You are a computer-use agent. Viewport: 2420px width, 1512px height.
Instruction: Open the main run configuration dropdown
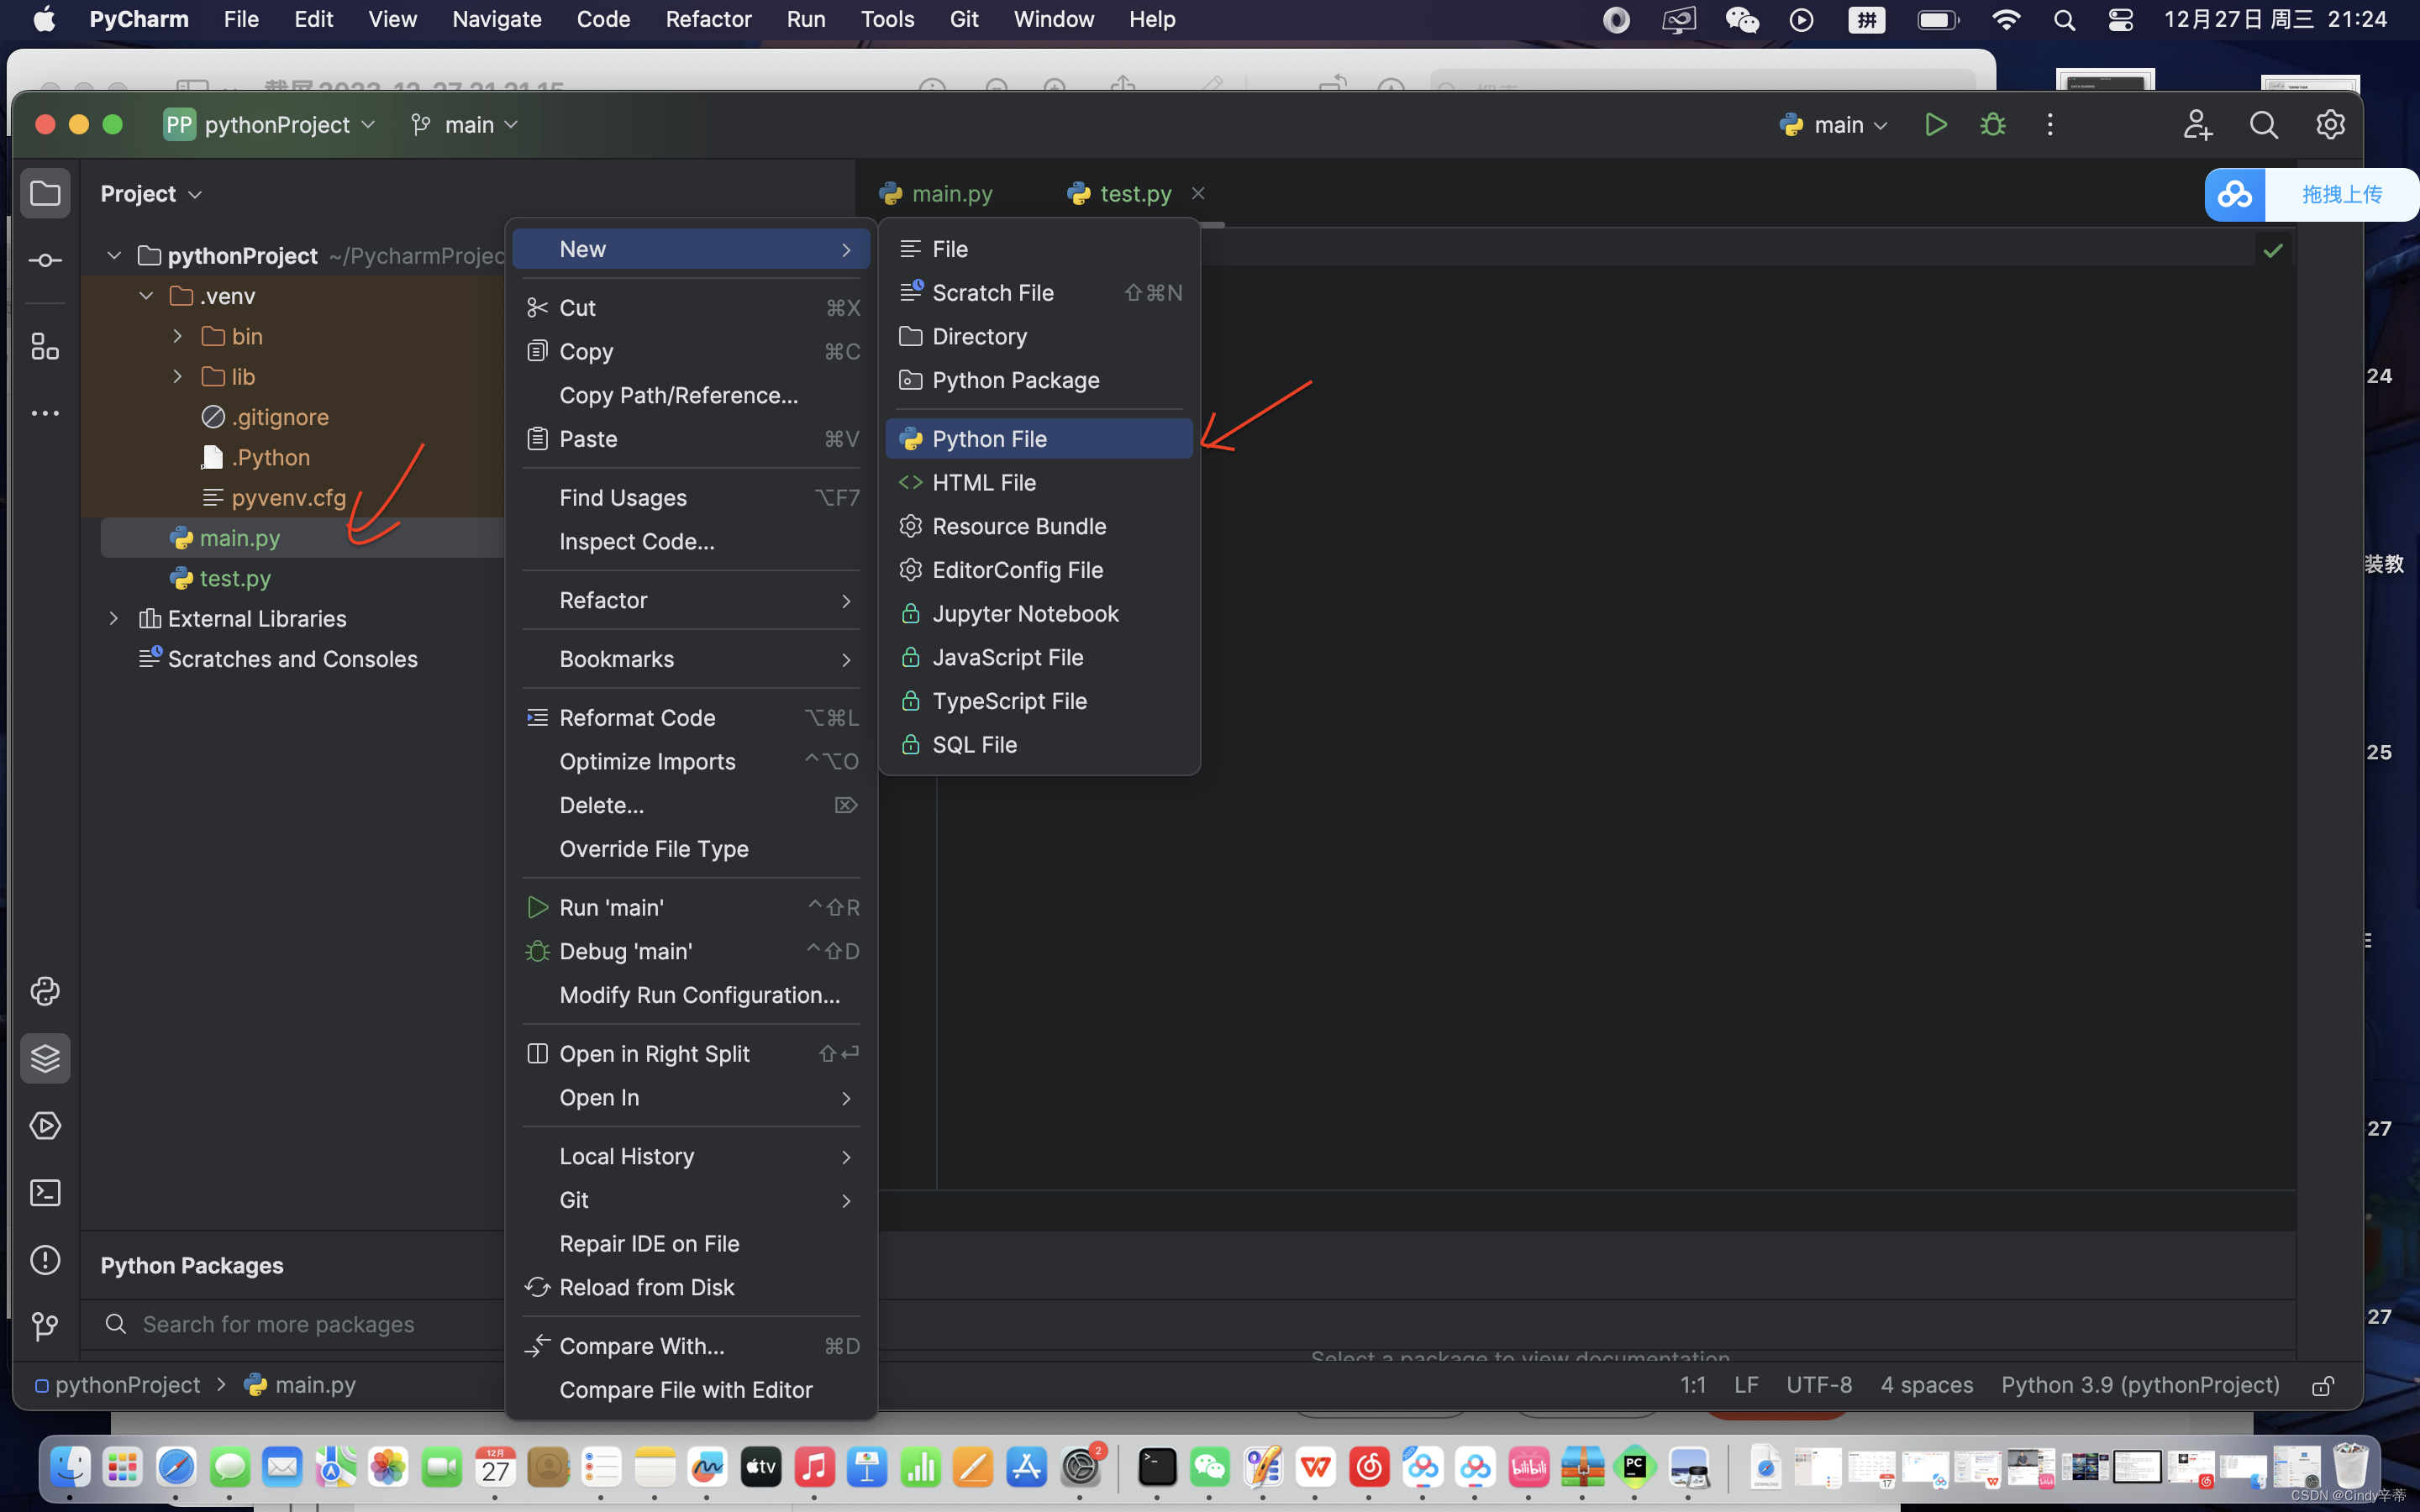[x=1836, y=124]
